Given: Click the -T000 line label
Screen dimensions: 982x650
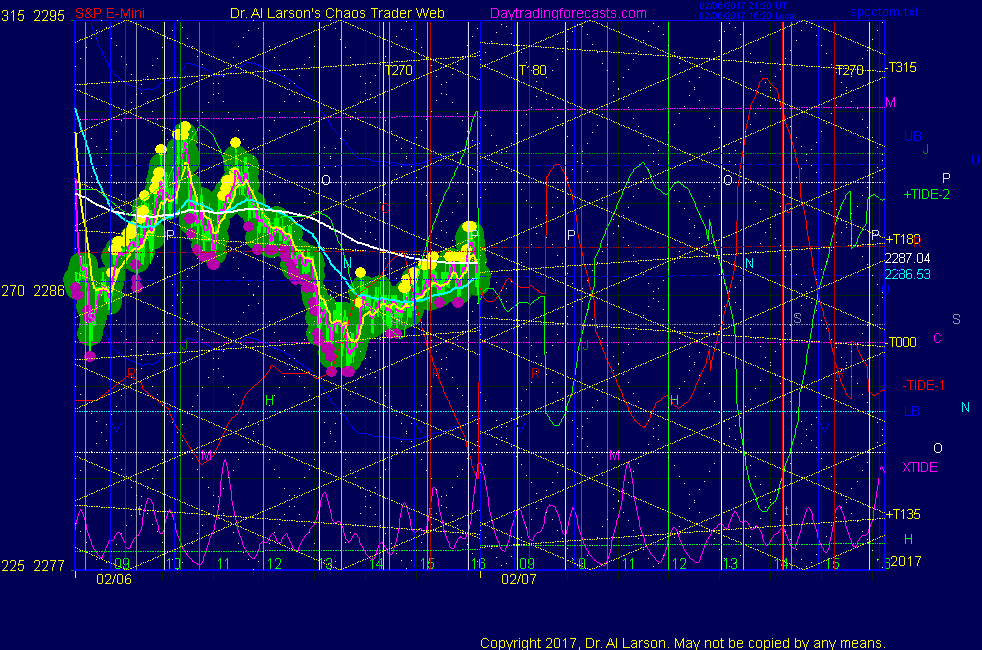Looking at the screenshot, I should pyautogui.click(x=902, y=342).
